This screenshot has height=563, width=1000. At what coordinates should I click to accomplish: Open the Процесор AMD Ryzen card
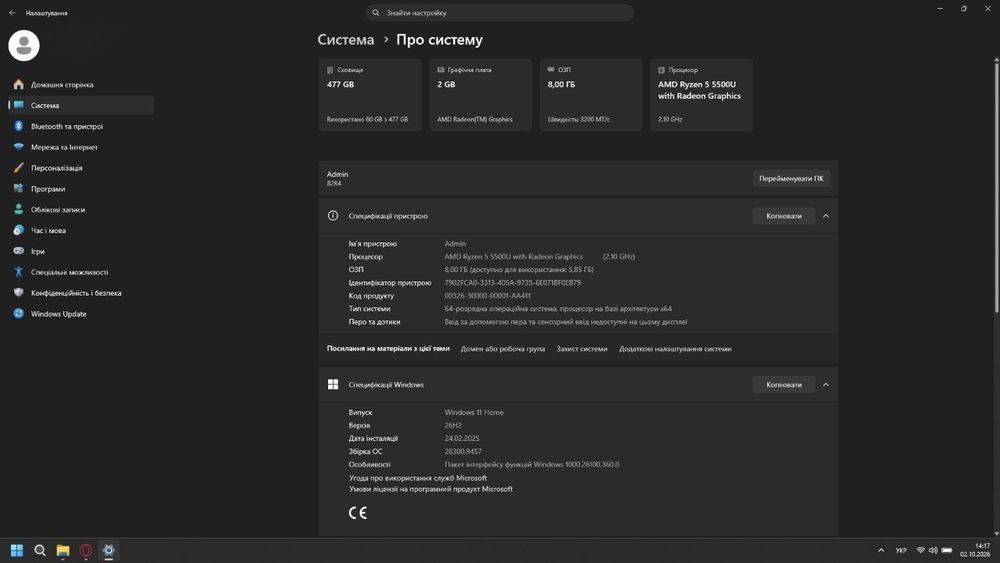coord(702,95)
